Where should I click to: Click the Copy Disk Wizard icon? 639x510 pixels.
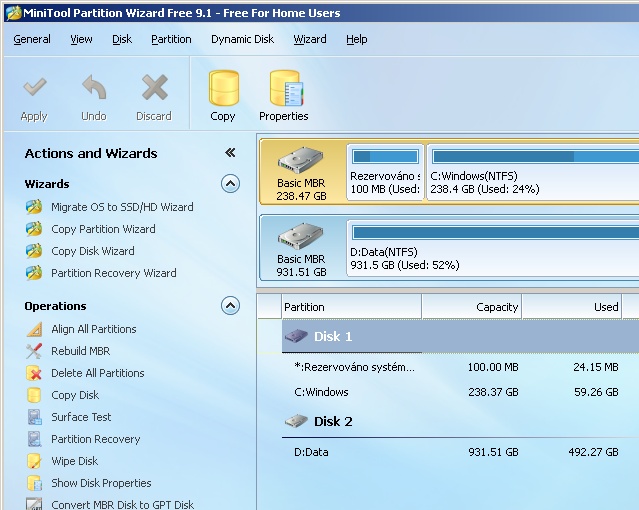click(34, 251)
